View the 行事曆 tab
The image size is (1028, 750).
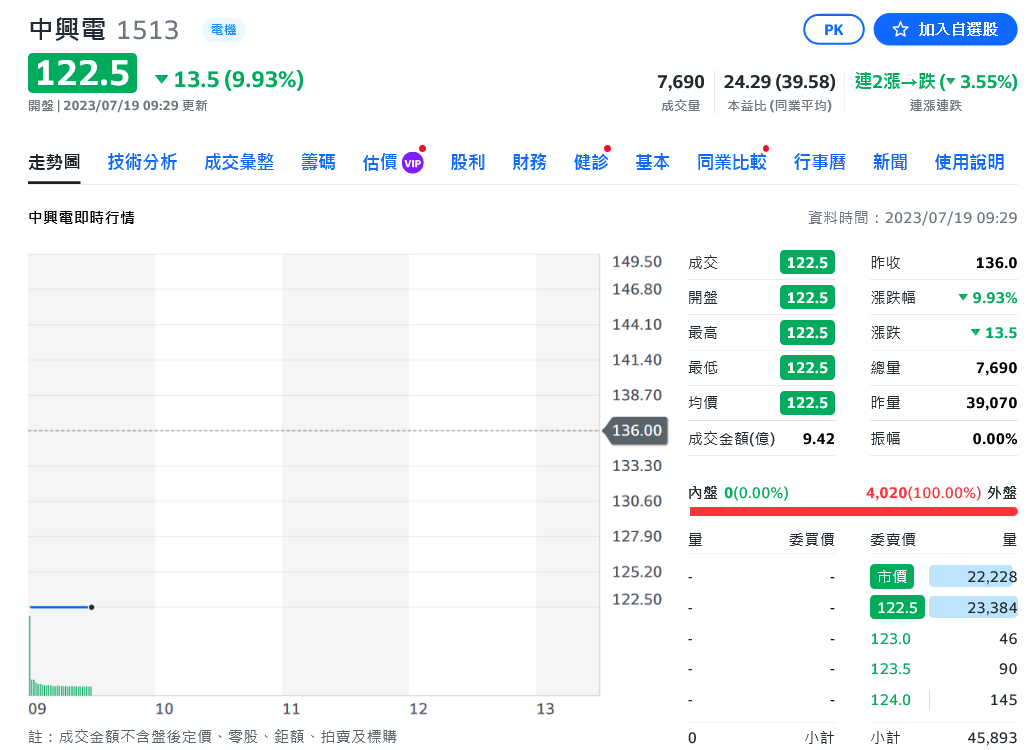[819, 162]
